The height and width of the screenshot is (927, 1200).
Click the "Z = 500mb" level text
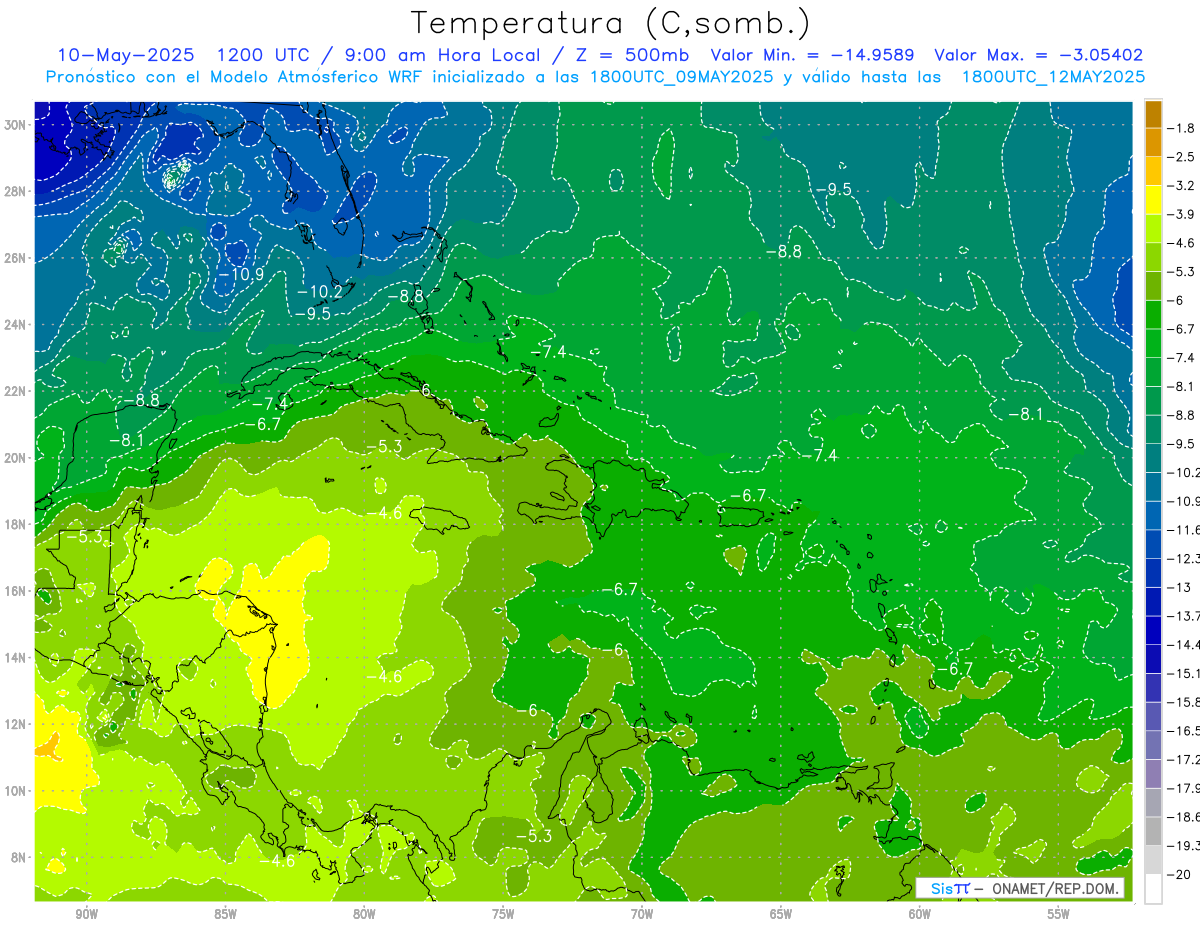tap(630, 55)
